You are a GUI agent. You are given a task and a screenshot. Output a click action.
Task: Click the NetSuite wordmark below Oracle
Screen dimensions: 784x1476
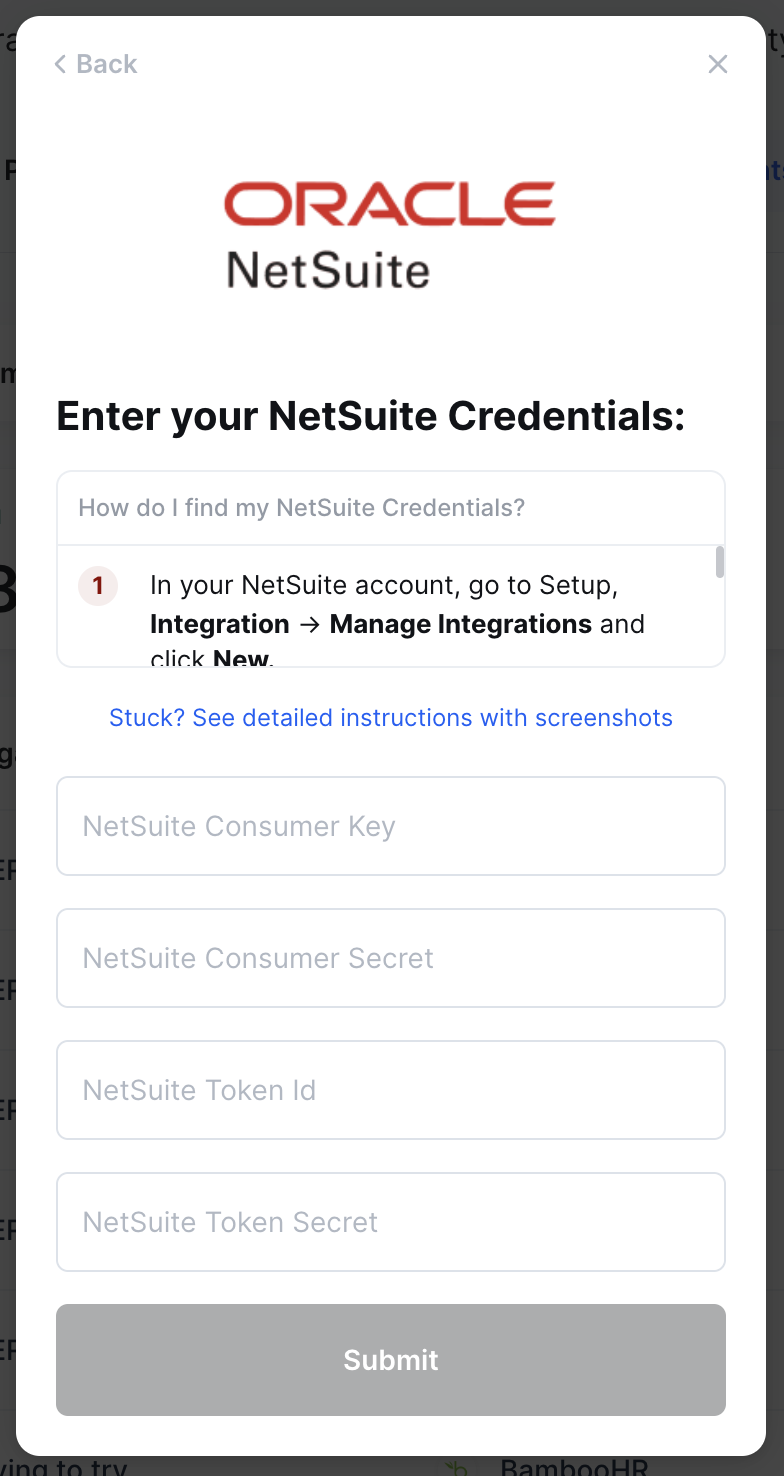[x=328, y=270]
